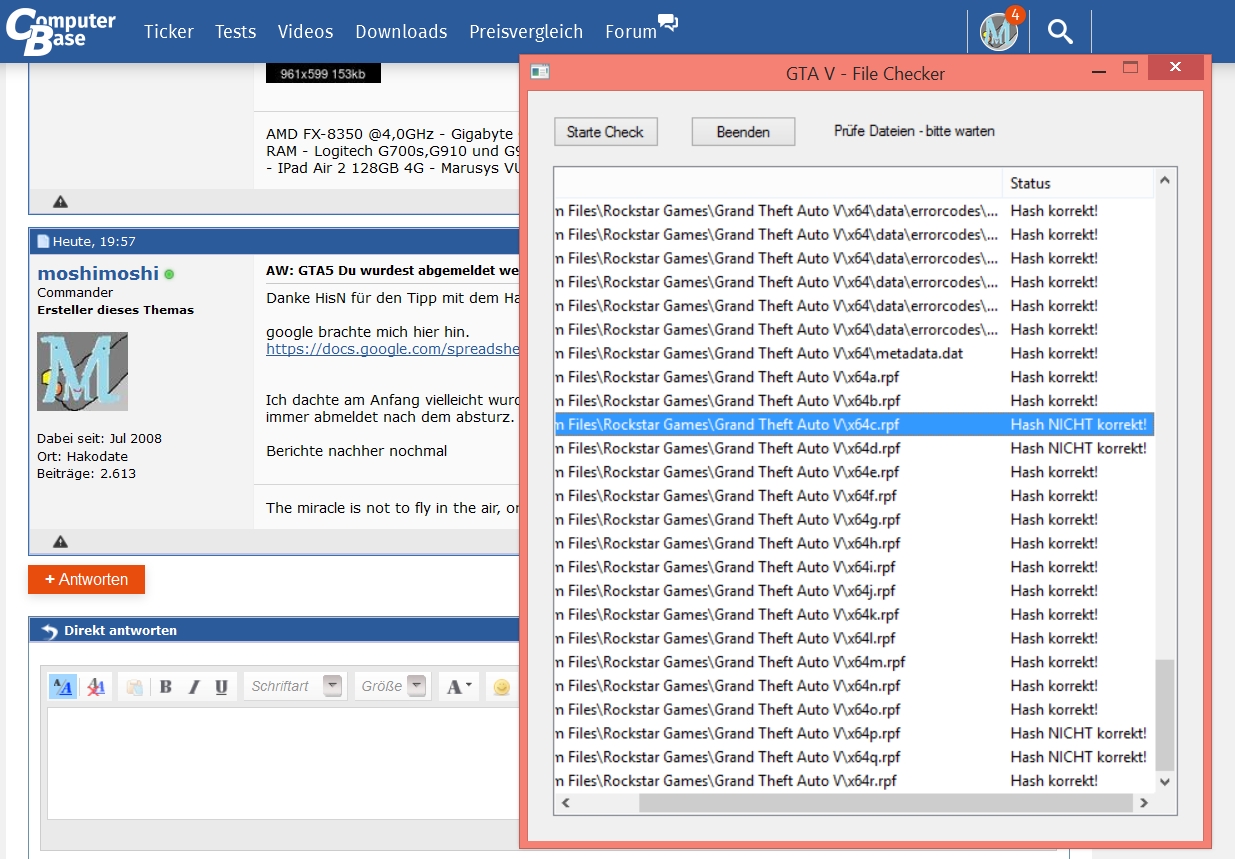Open the ComputerBase logo home link

point(60,30)
